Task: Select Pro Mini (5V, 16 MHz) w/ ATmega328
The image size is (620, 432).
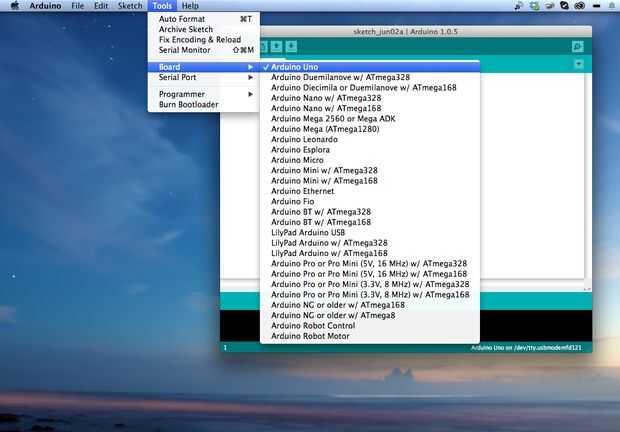Action: tap(370, 264)
